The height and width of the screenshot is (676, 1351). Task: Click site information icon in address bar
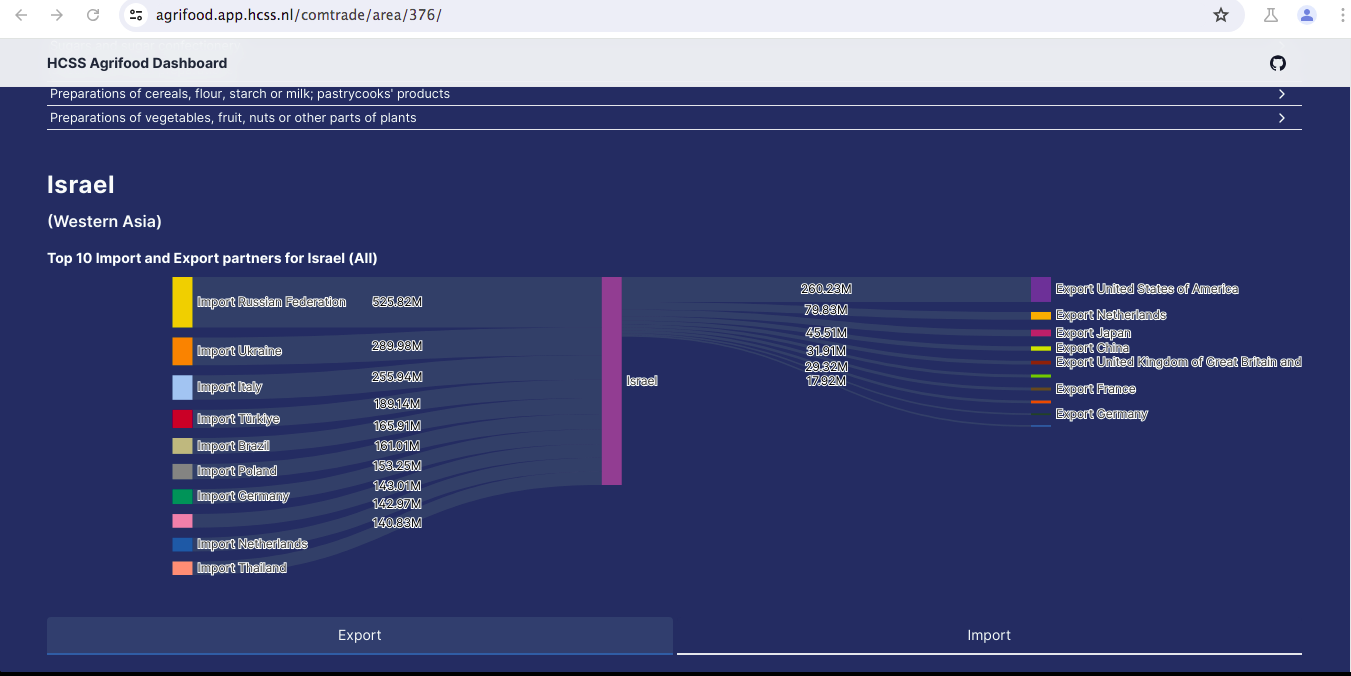137,15
